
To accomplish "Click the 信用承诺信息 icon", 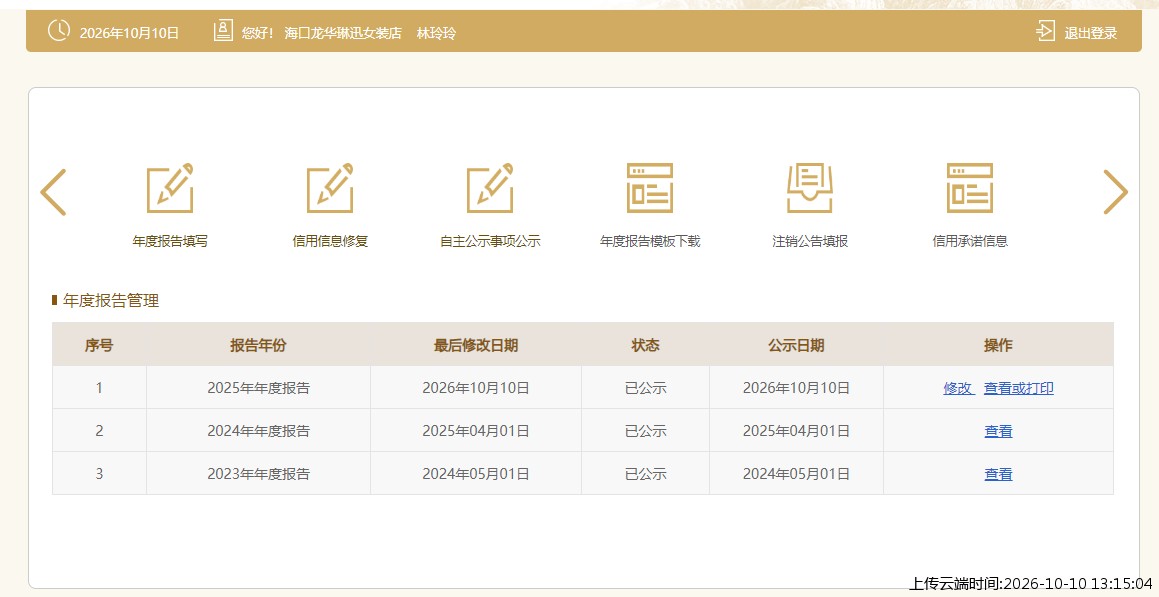I will (x=970, y=188).
